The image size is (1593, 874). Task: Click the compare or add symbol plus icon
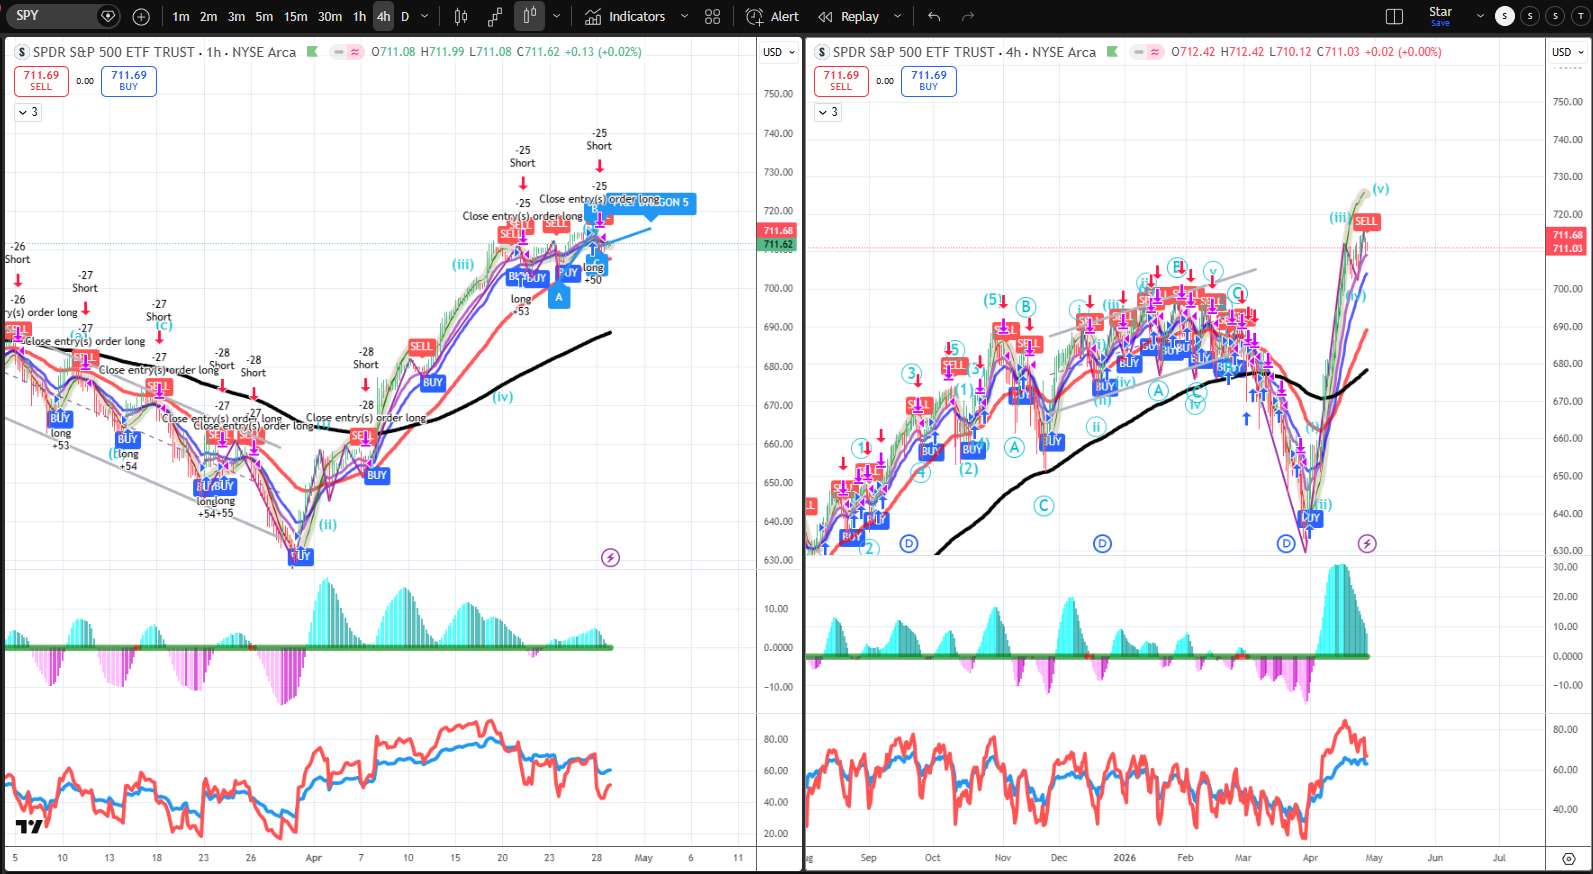(141, 16)
